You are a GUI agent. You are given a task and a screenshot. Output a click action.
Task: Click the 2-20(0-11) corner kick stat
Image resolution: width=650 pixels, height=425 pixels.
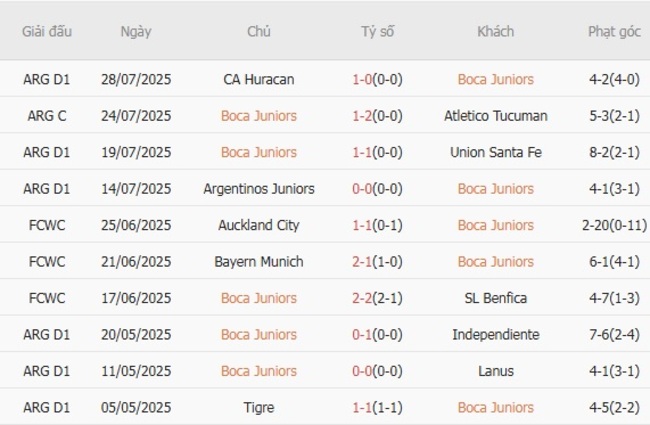(x=614, y=225)
